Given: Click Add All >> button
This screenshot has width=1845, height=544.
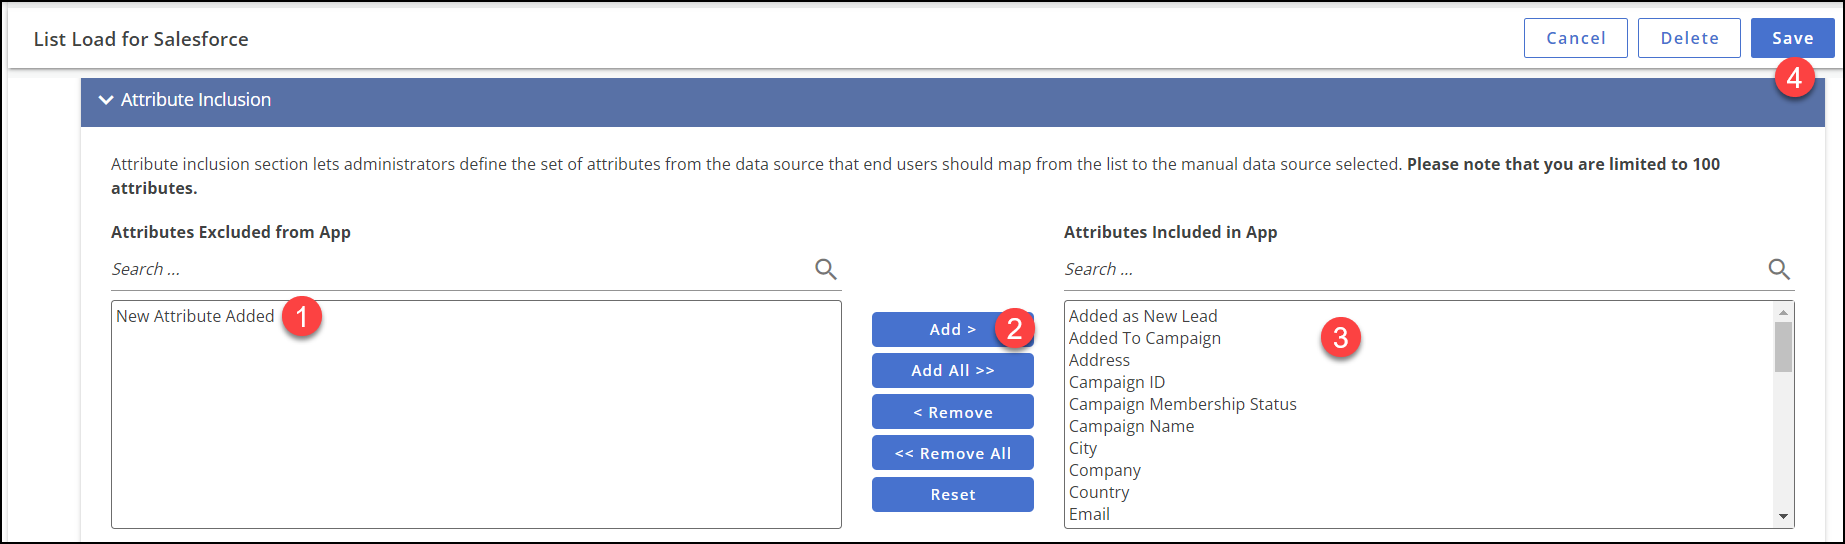Looking at the screenshot, I should coord(952,370).
